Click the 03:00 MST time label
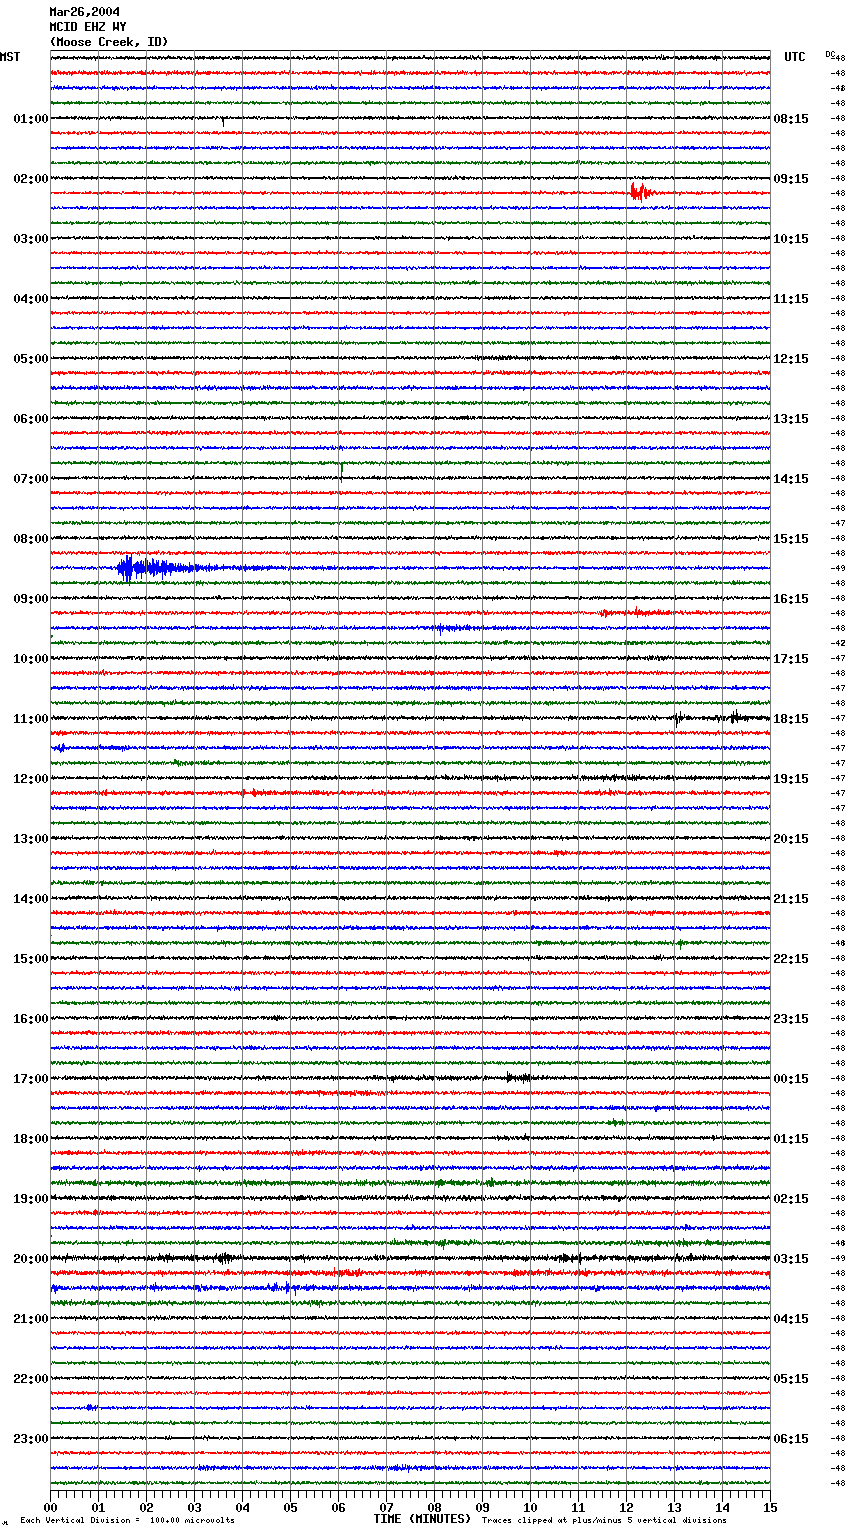850x1534 pixels. tap(31, 239)
